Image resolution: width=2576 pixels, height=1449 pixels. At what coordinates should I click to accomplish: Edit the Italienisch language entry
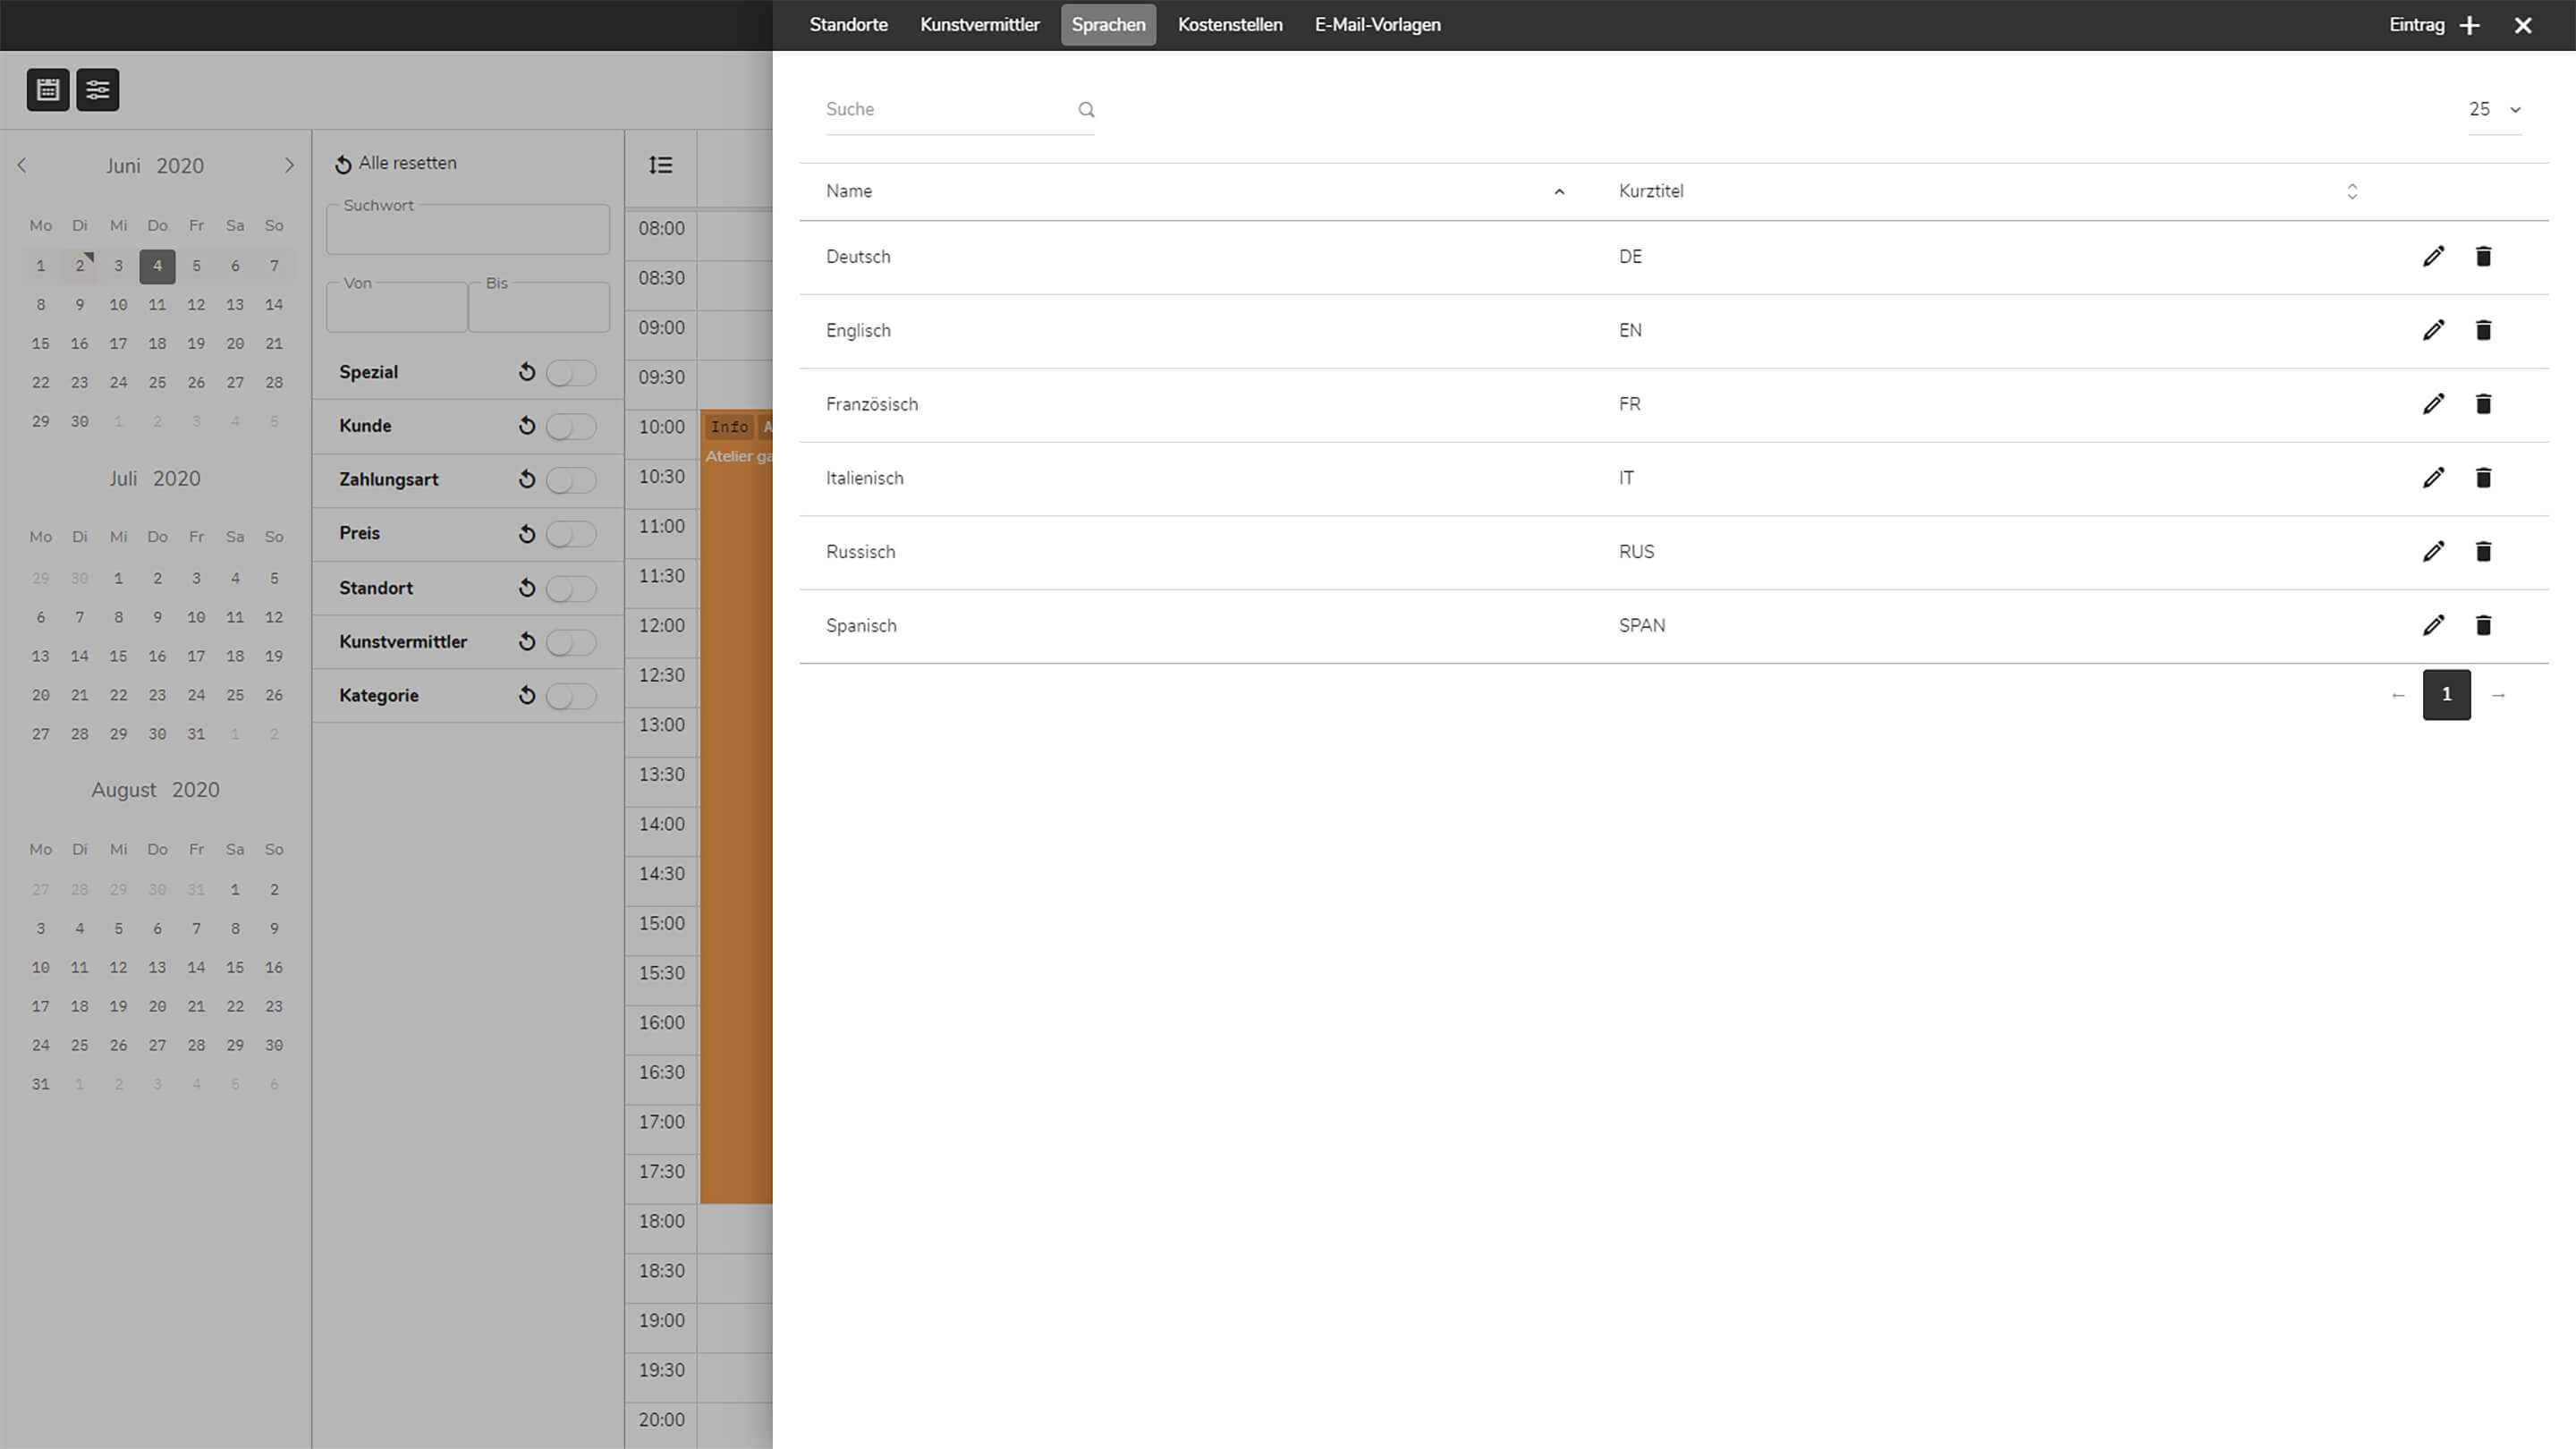tap(2433, 478)
